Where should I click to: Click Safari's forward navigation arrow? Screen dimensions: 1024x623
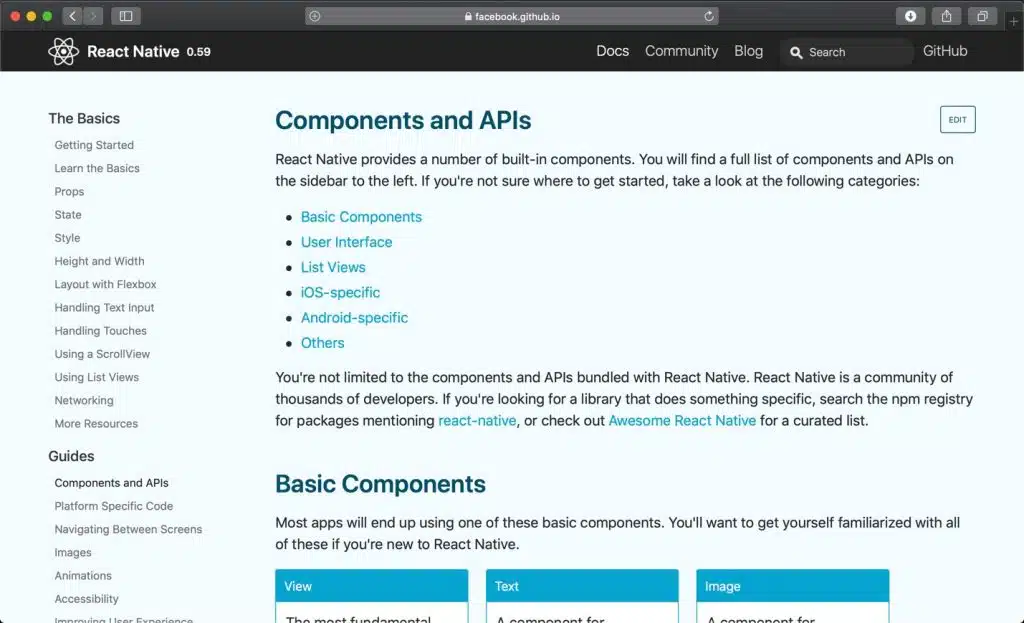pos(93,16)
